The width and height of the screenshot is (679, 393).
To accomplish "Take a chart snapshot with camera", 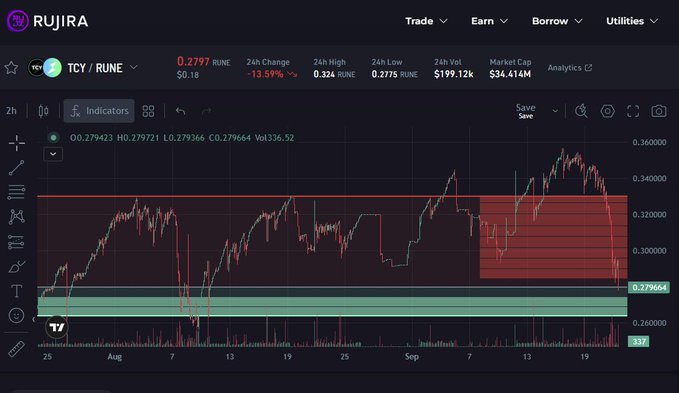I will [x=659, y=111].
